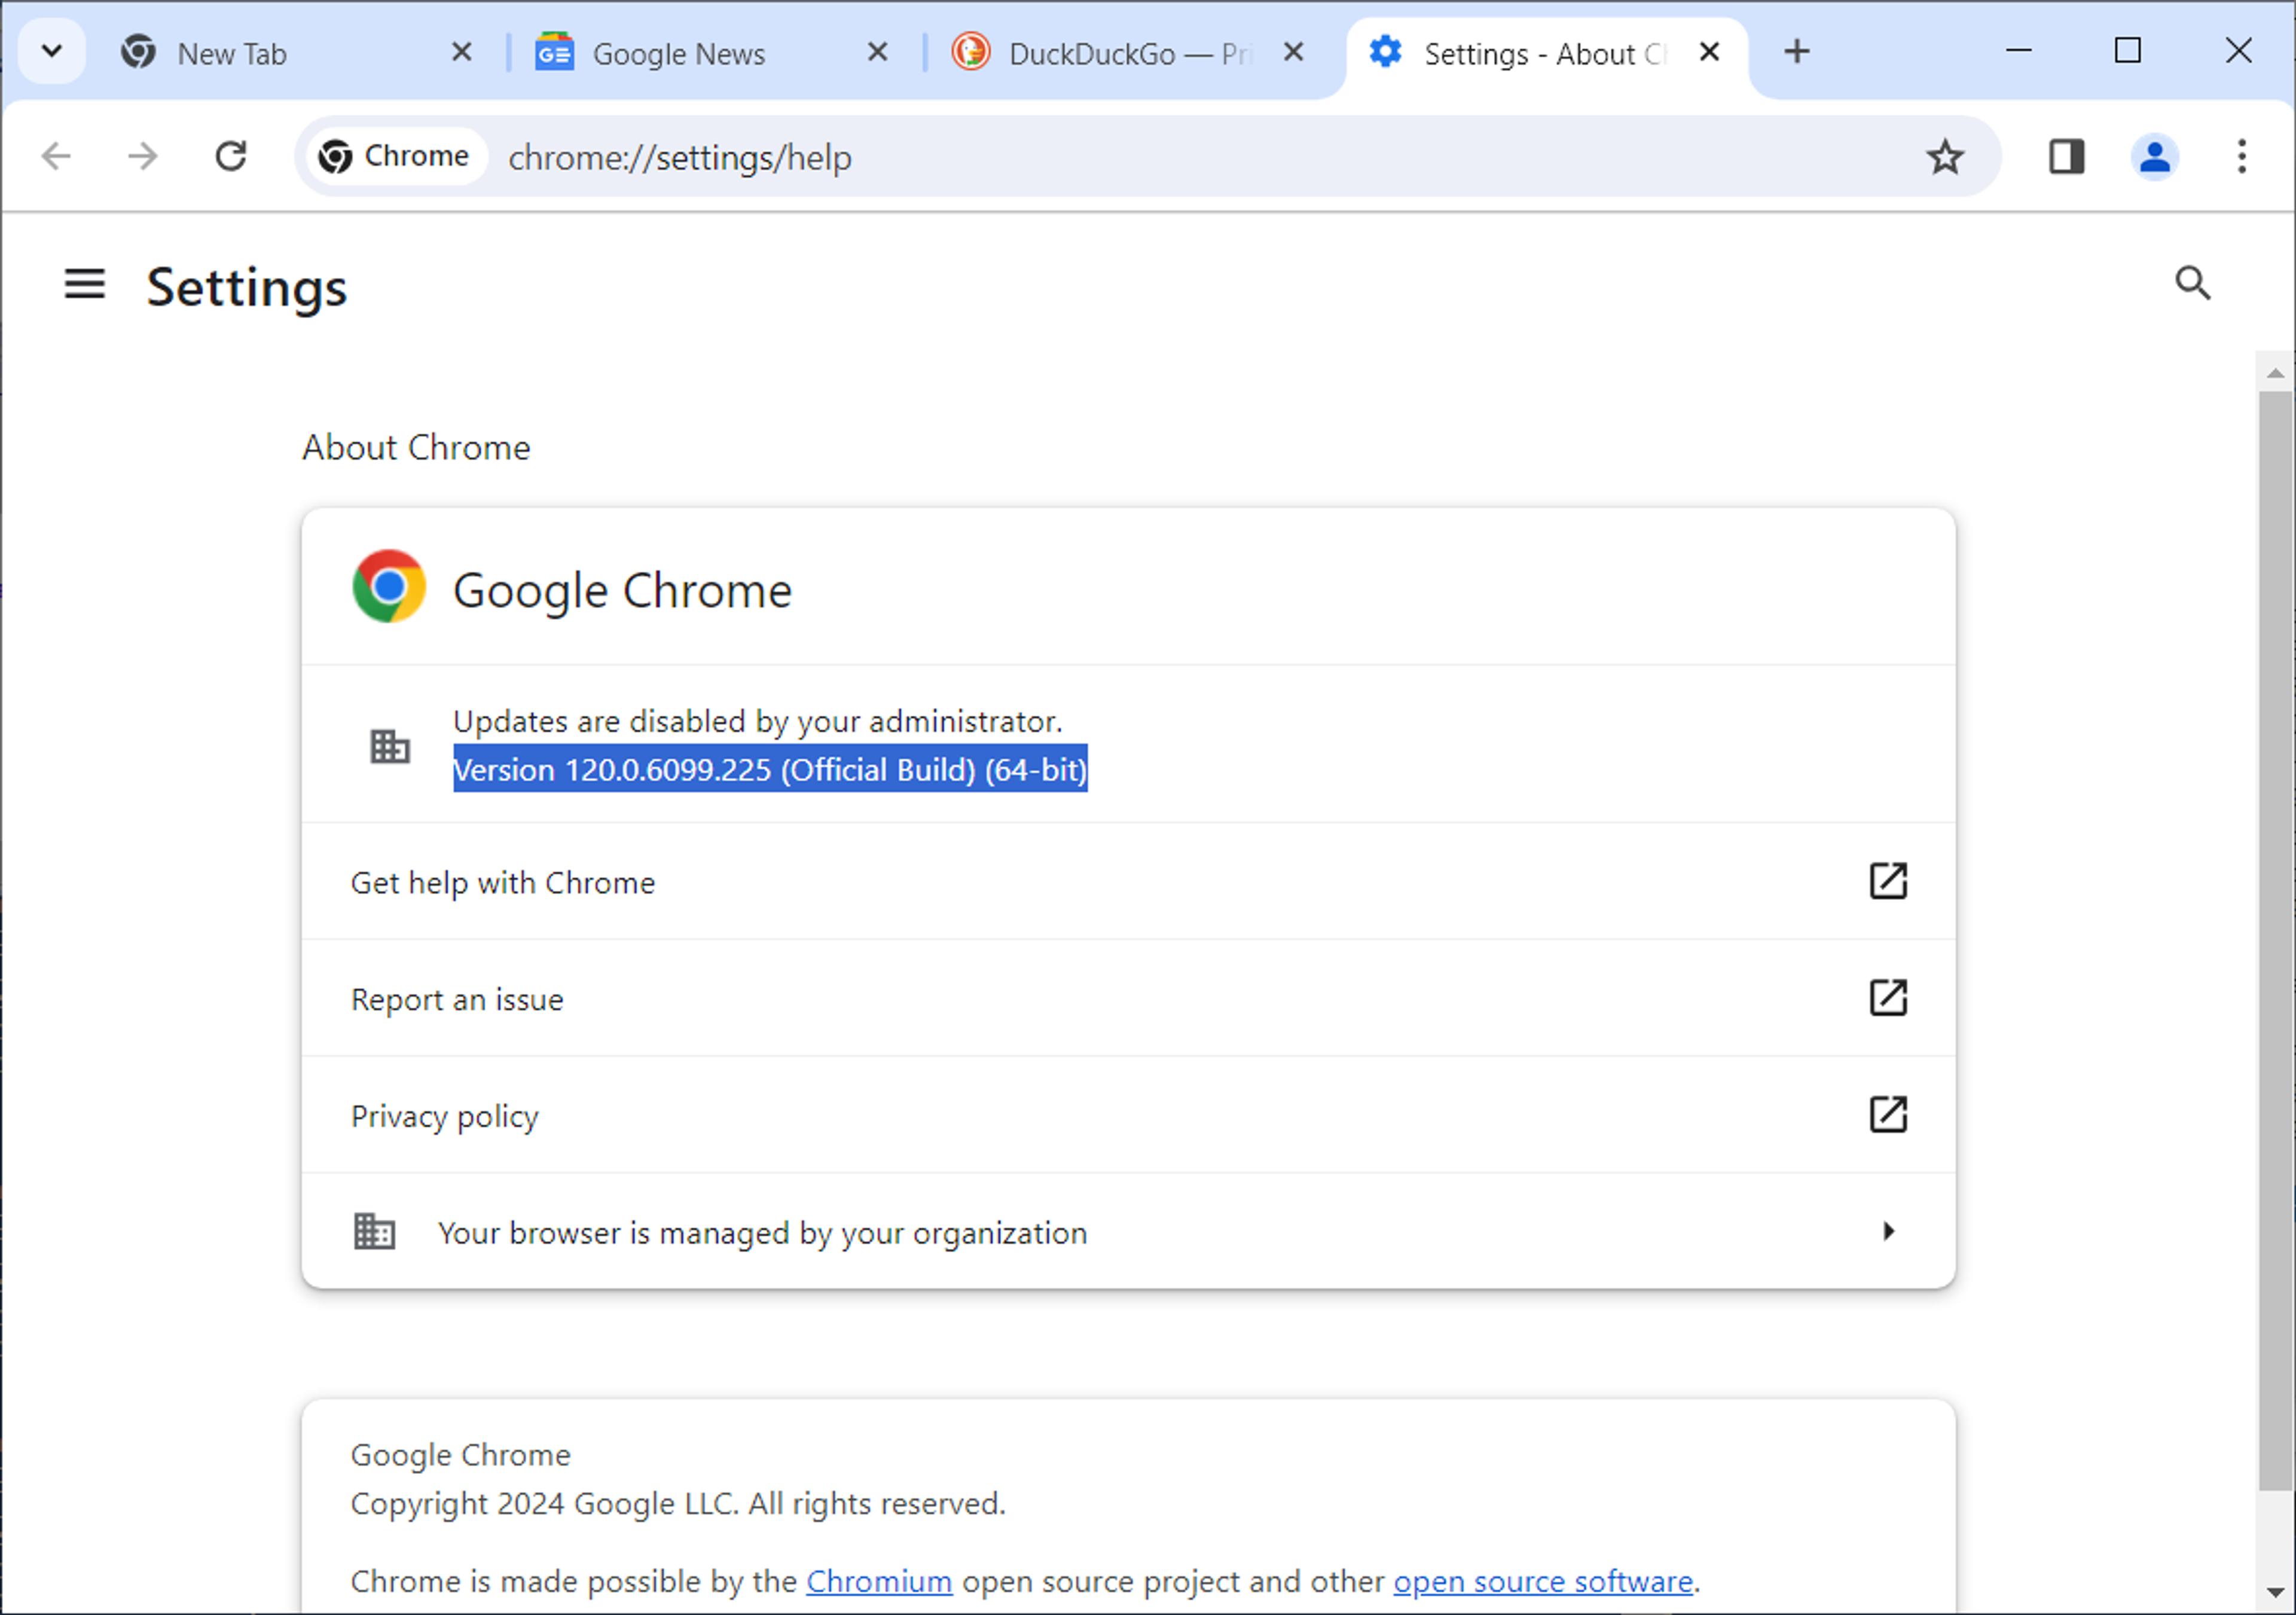Close the DuckDuckGo tab

tap(1293, 52)
